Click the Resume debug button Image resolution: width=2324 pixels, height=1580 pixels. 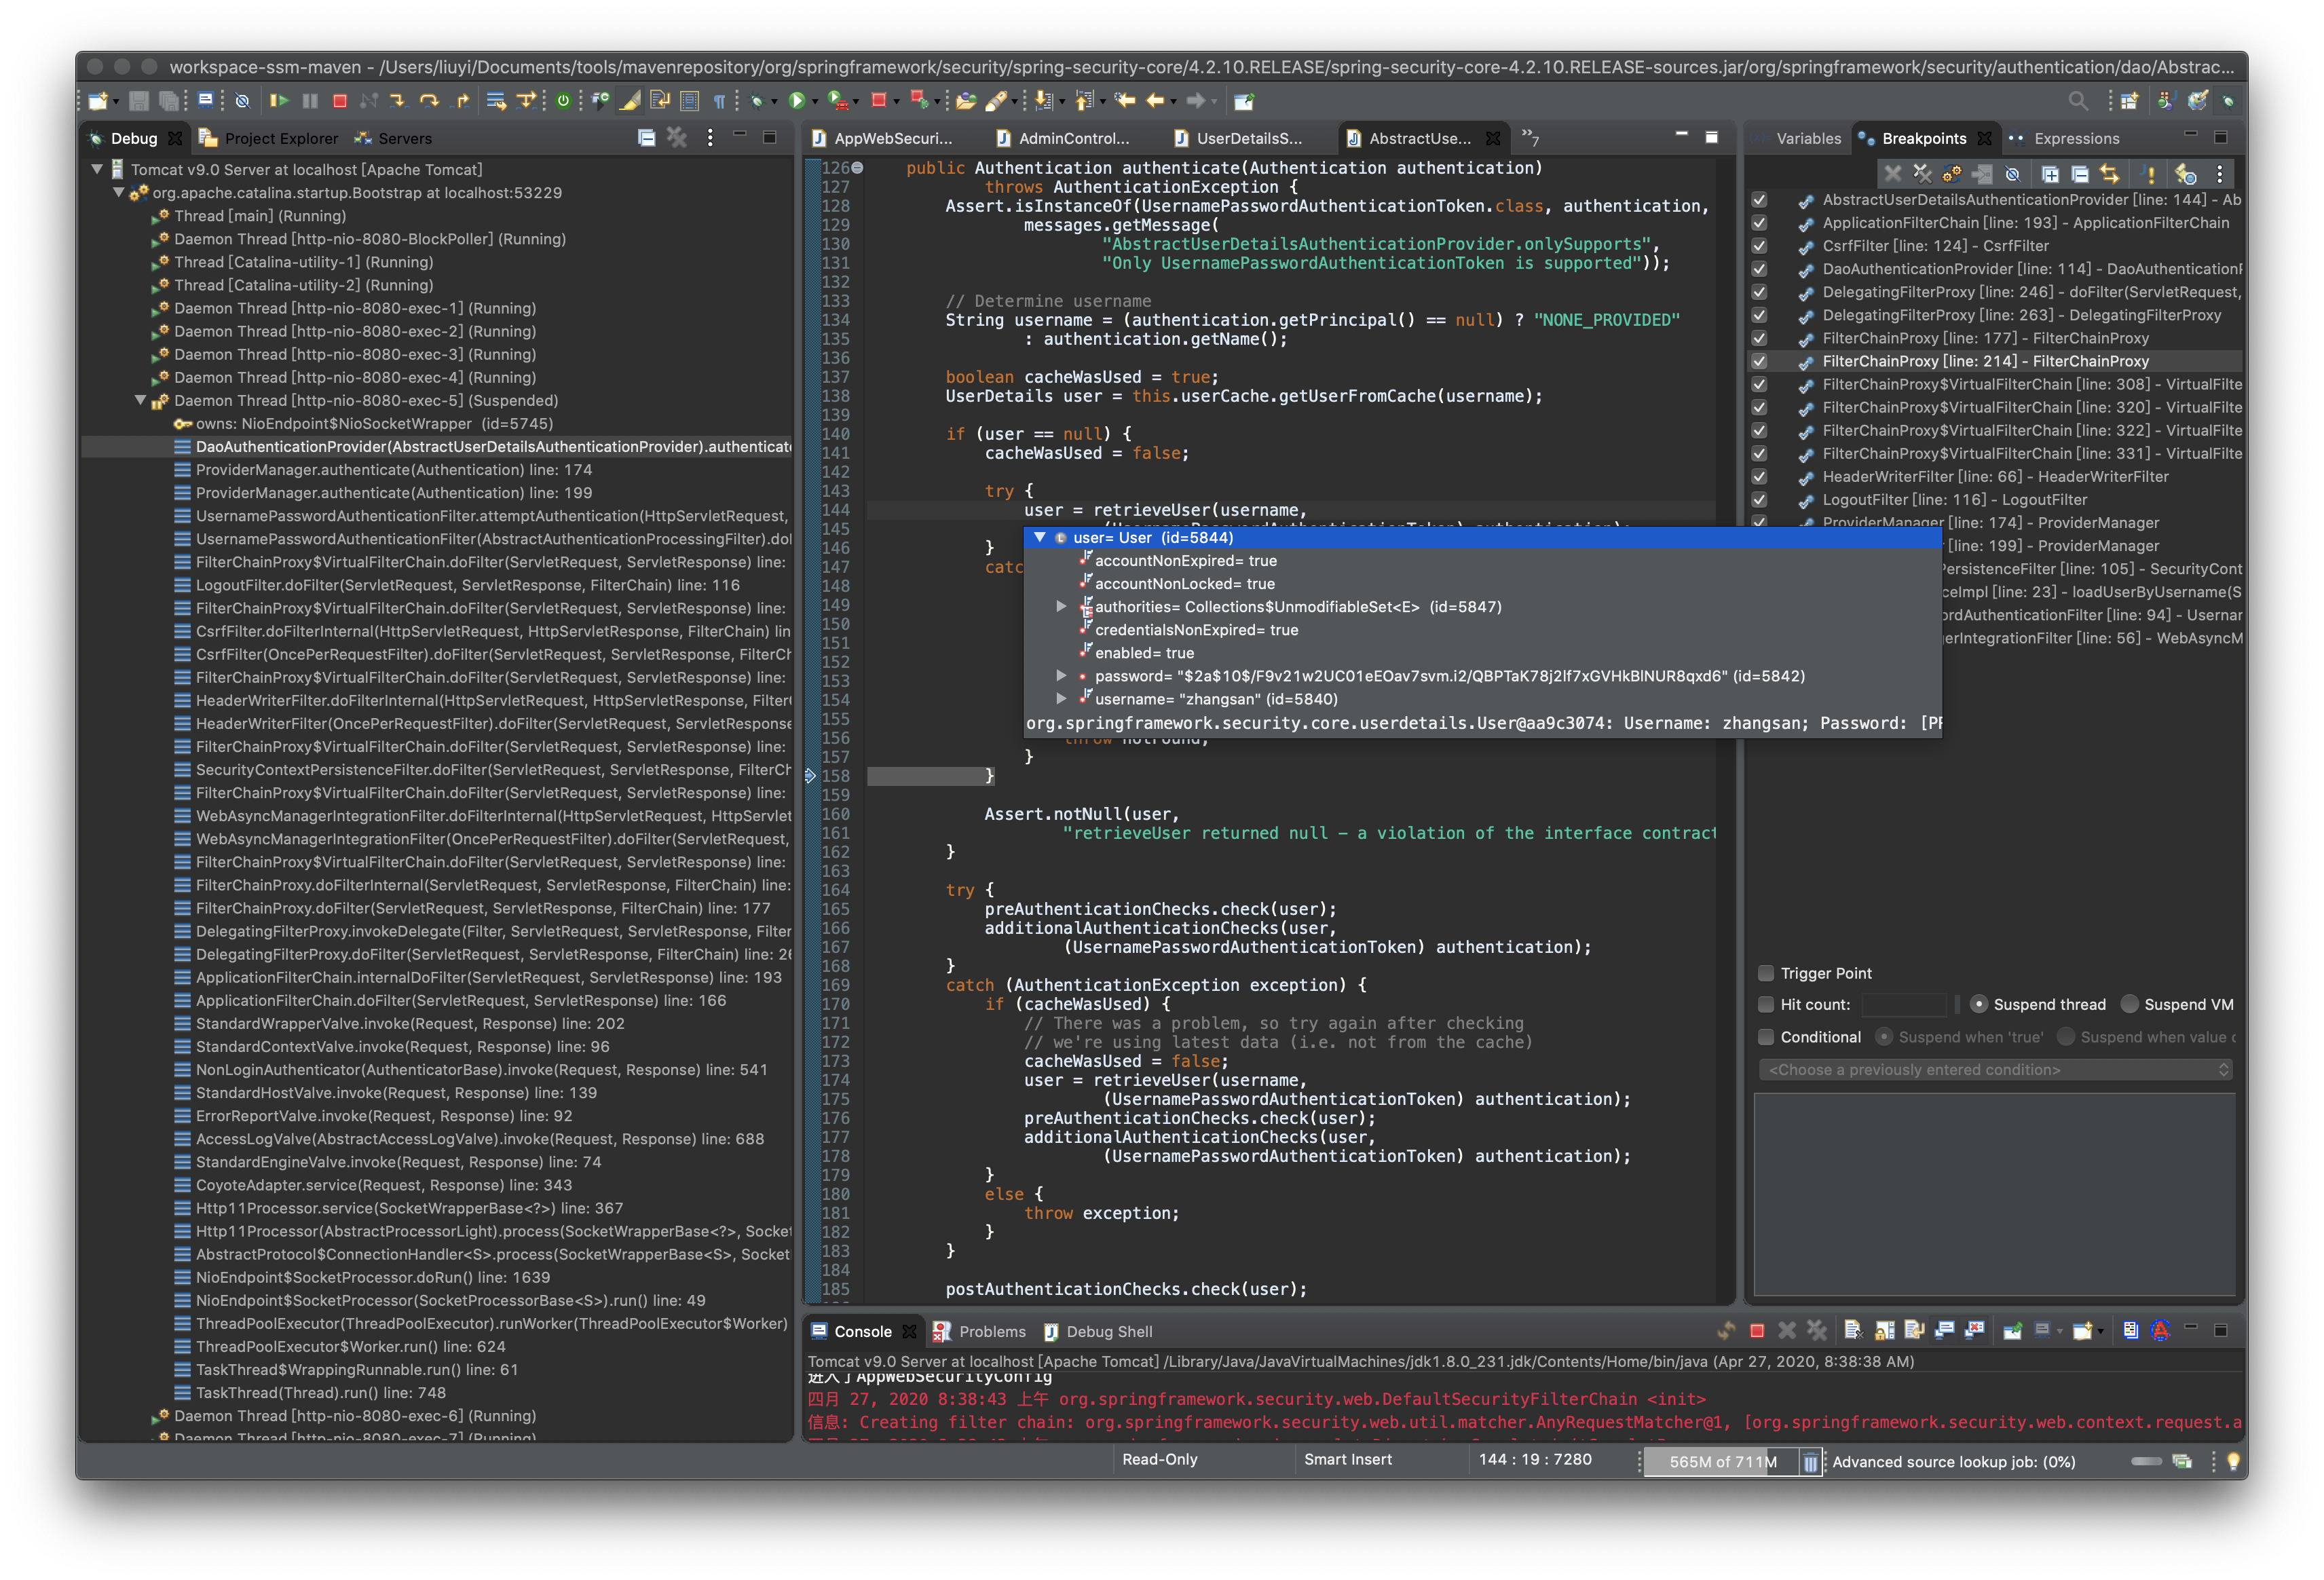point(279,100)
